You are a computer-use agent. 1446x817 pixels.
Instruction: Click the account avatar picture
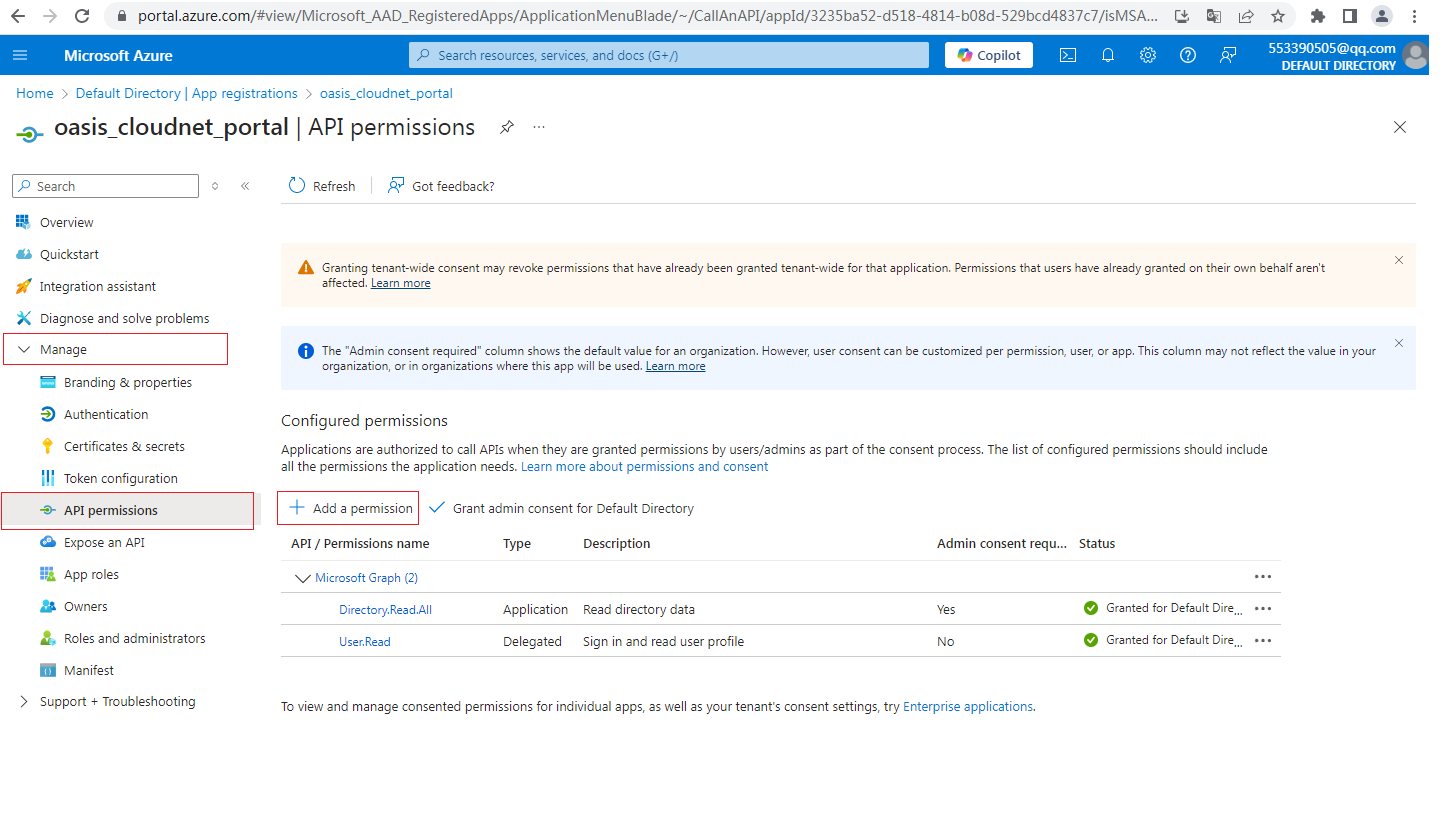click(1415, 55)
